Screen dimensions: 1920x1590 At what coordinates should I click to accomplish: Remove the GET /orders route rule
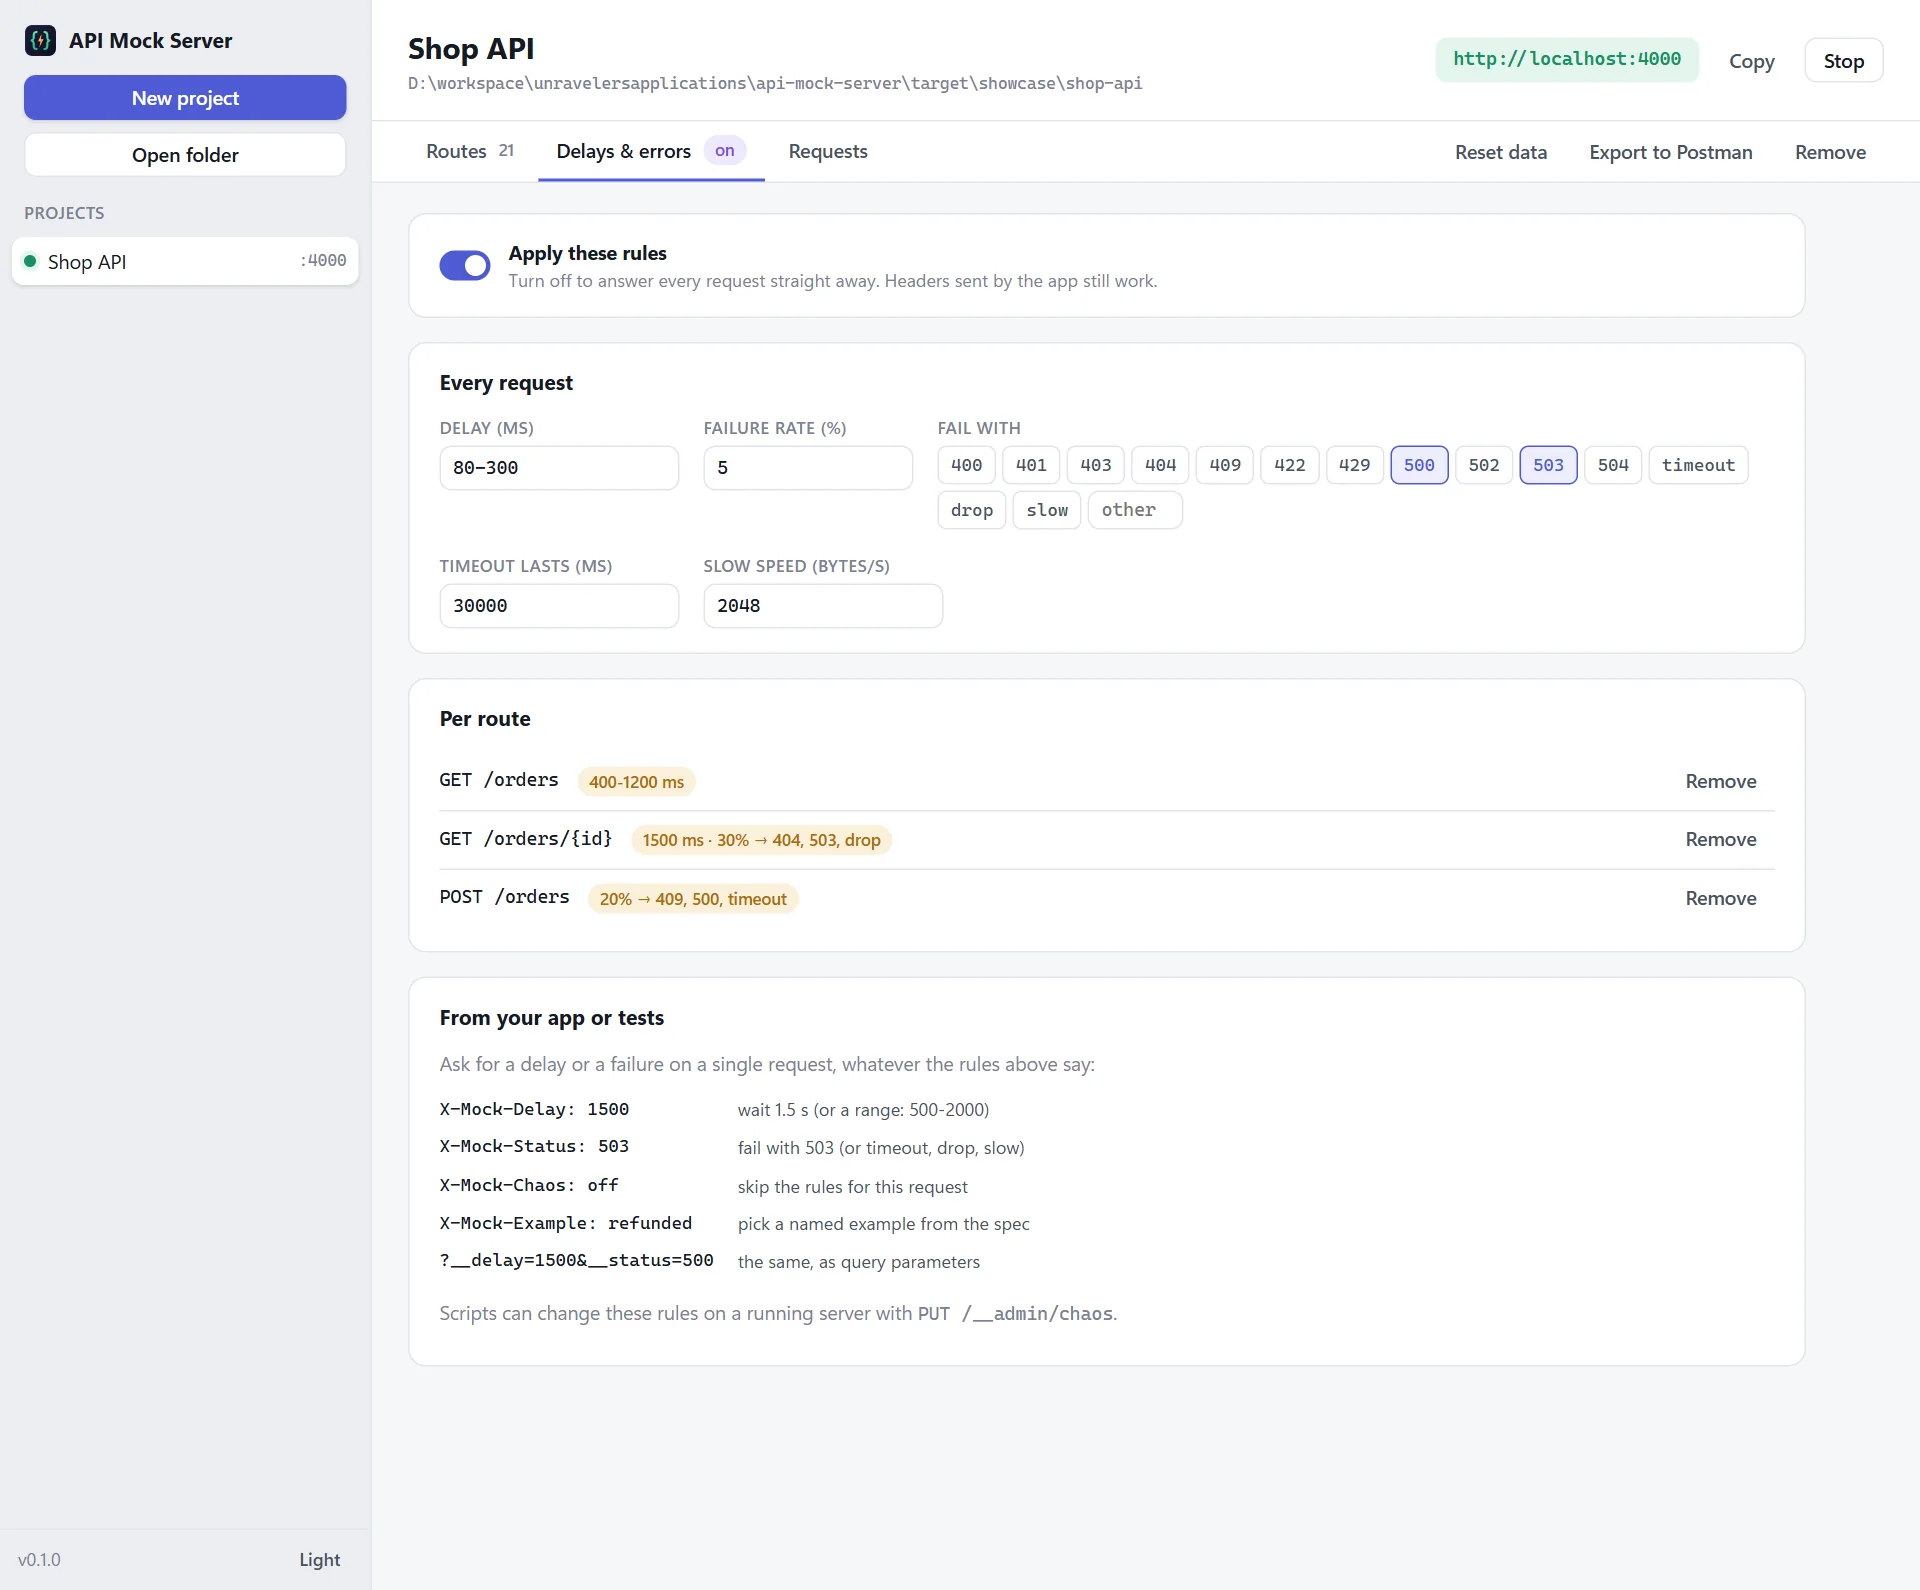[x=1720, y=781]
